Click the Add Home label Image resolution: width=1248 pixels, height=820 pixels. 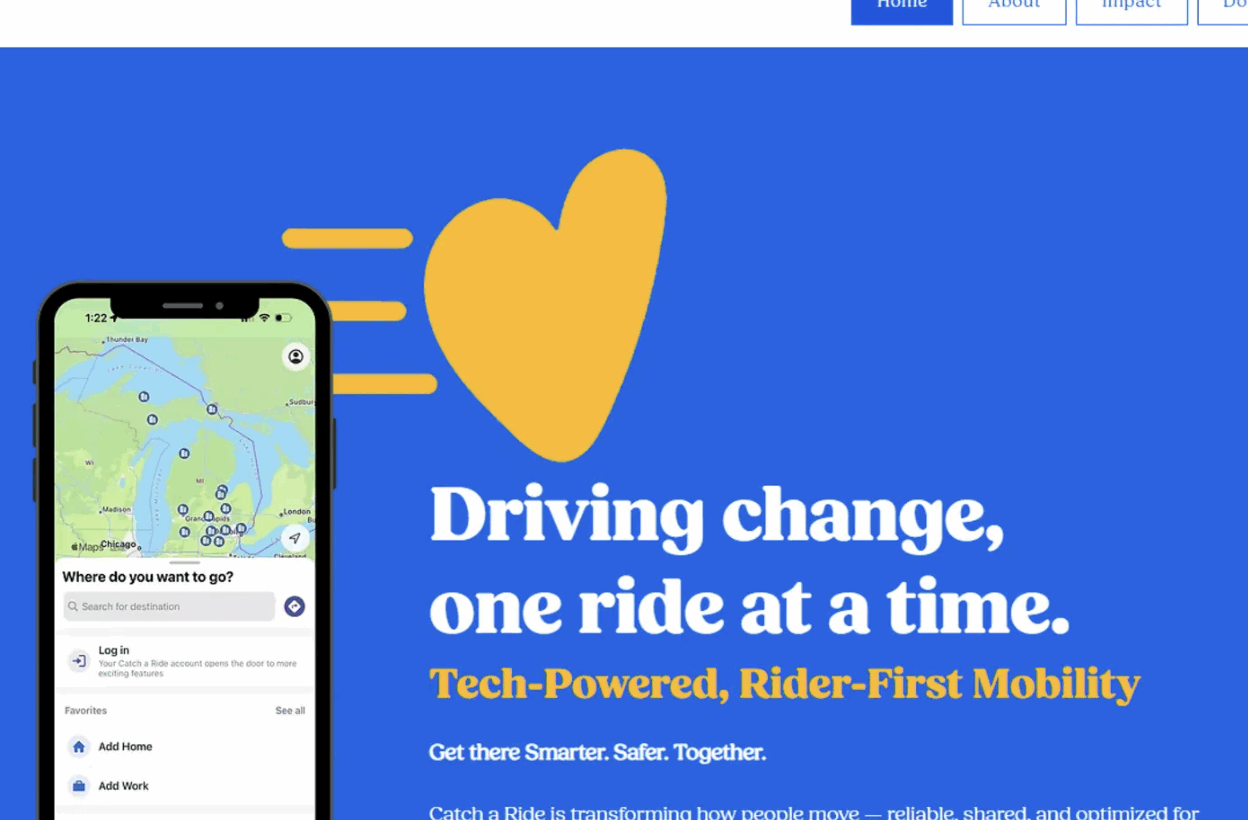pos(125,747)
